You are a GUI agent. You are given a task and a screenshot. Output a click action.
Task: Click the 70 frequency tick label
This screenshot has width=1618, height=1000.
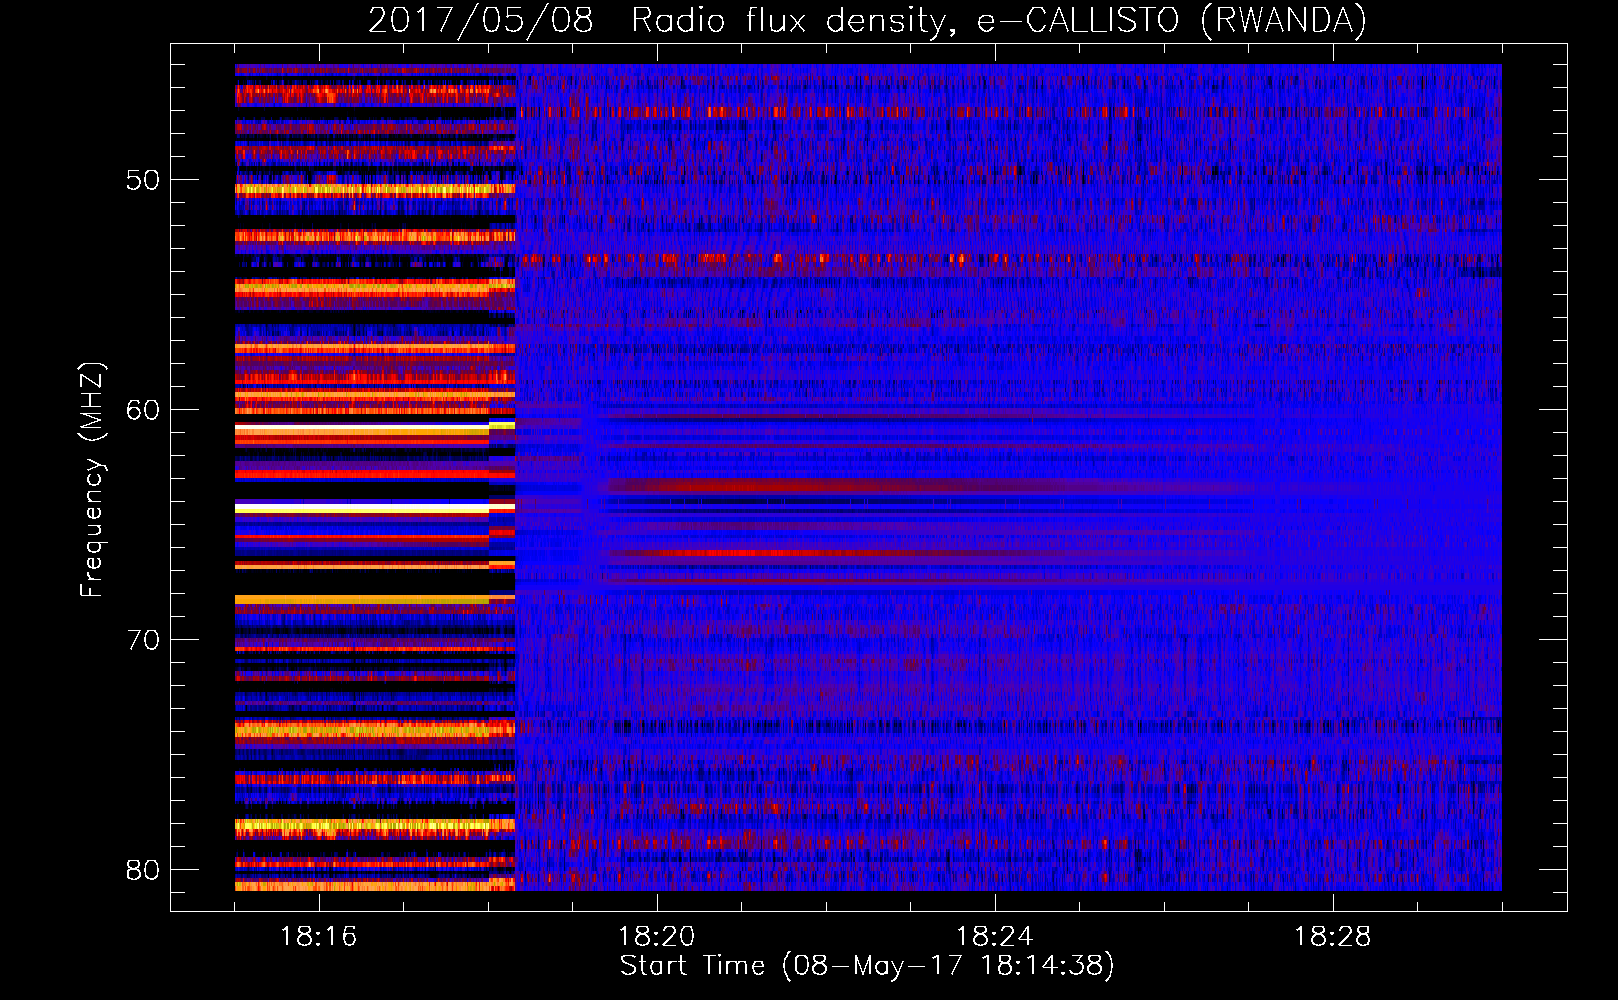pos(143,640)
